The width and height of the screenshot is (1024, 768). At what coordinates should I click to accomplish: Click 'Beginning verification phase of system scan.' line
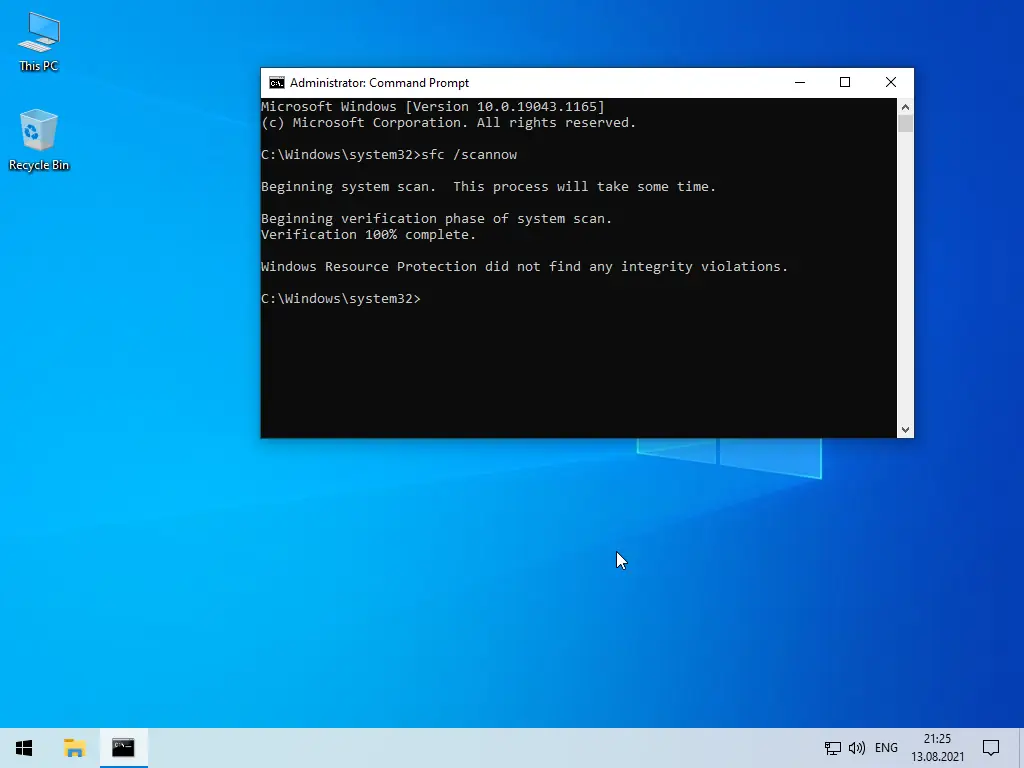tap(436, 219)
